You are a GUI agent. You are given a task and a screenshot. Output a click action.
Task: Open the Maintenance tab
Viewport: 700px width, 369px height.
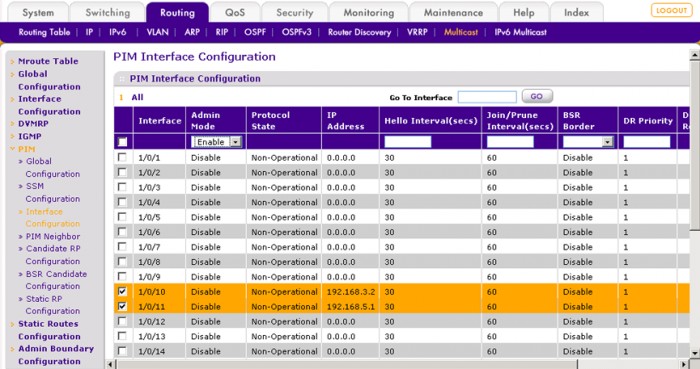click(453, 12)
